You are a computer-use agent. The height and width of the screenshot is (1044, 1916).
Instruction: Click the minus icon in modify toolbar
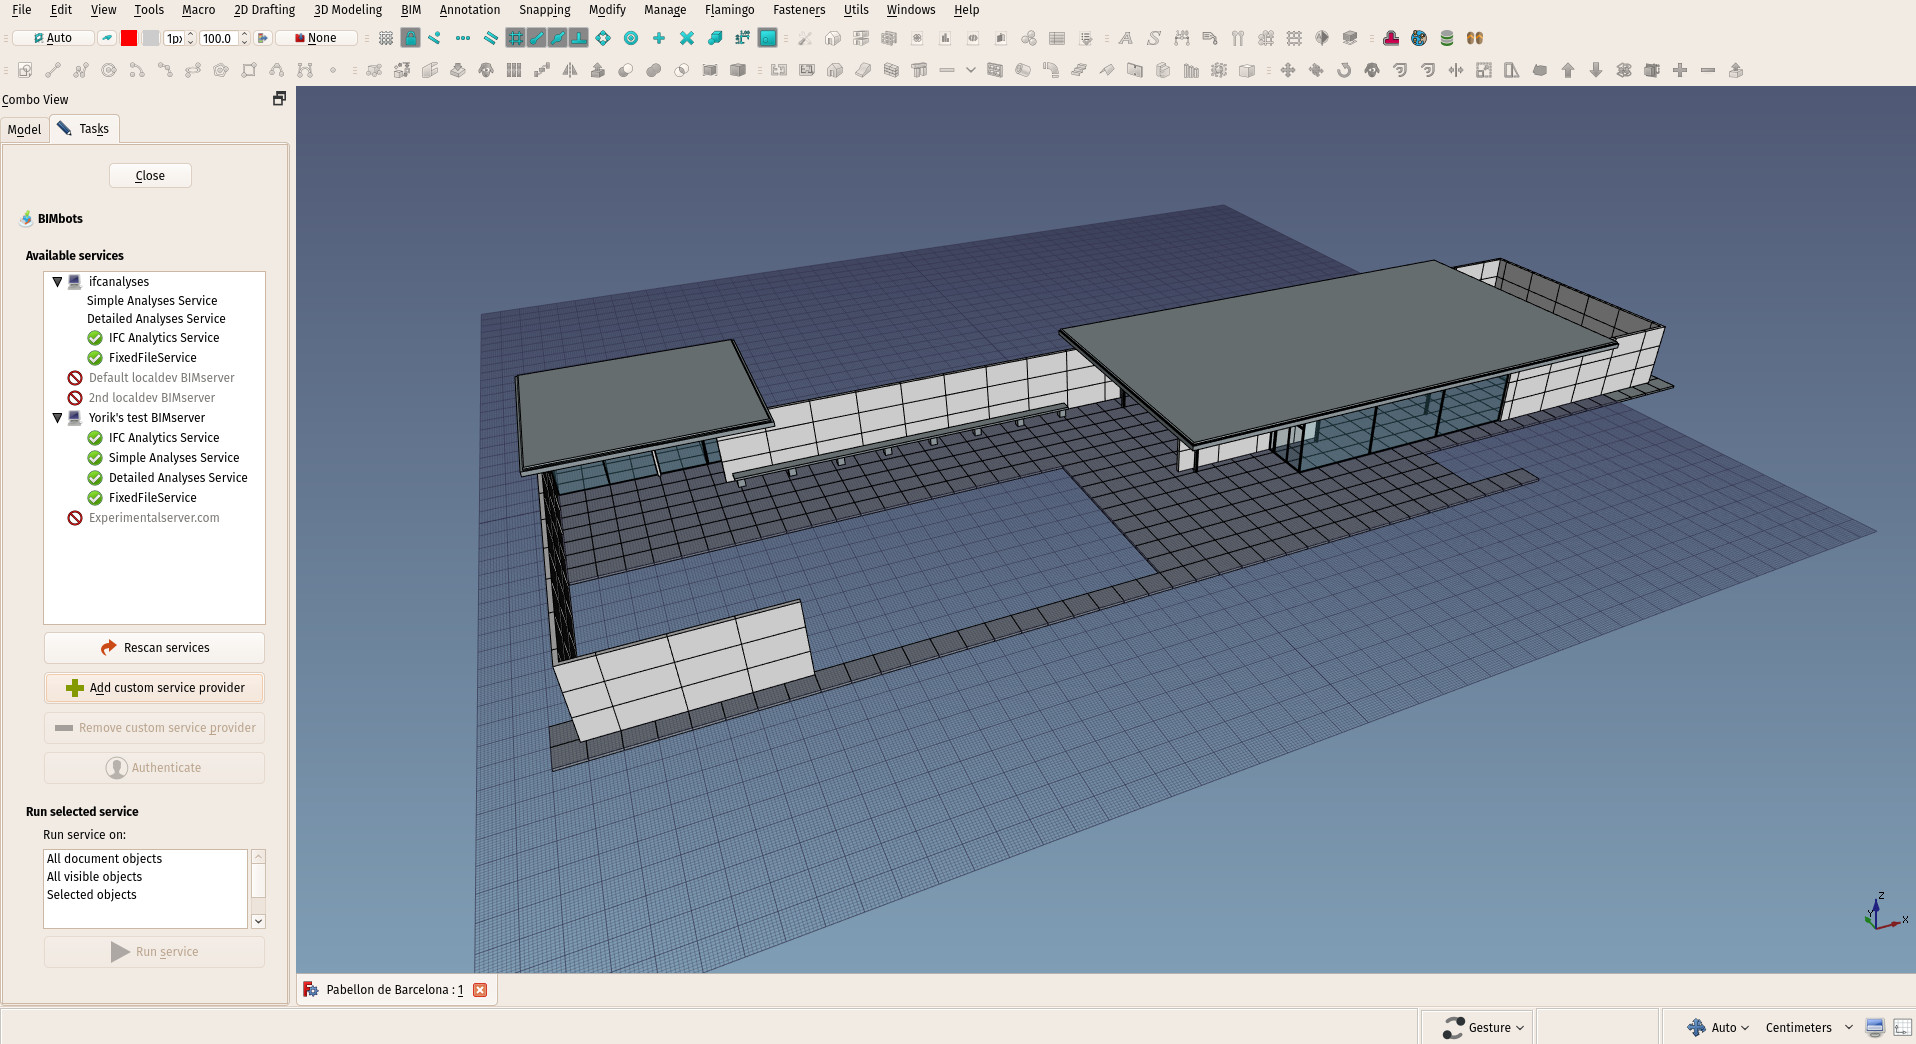click(x=1708, y=70)
